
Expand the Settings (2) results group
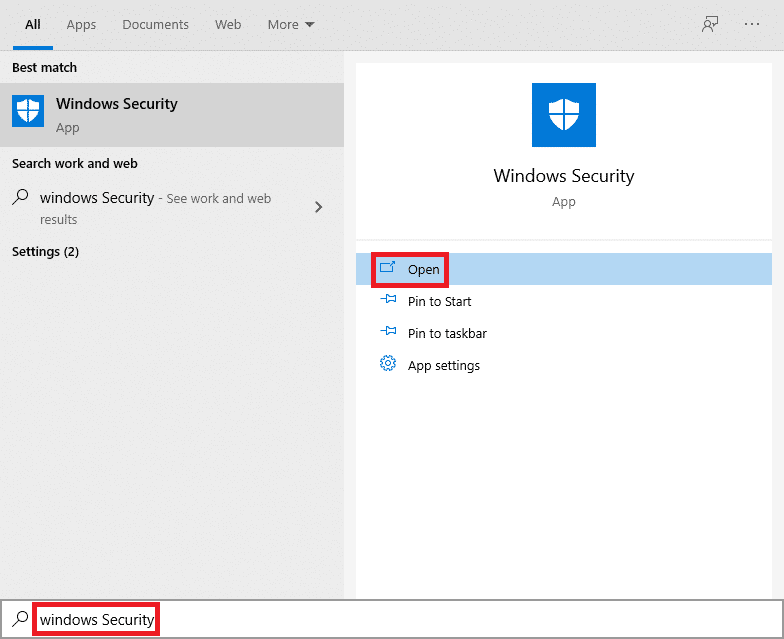(45, 252)
